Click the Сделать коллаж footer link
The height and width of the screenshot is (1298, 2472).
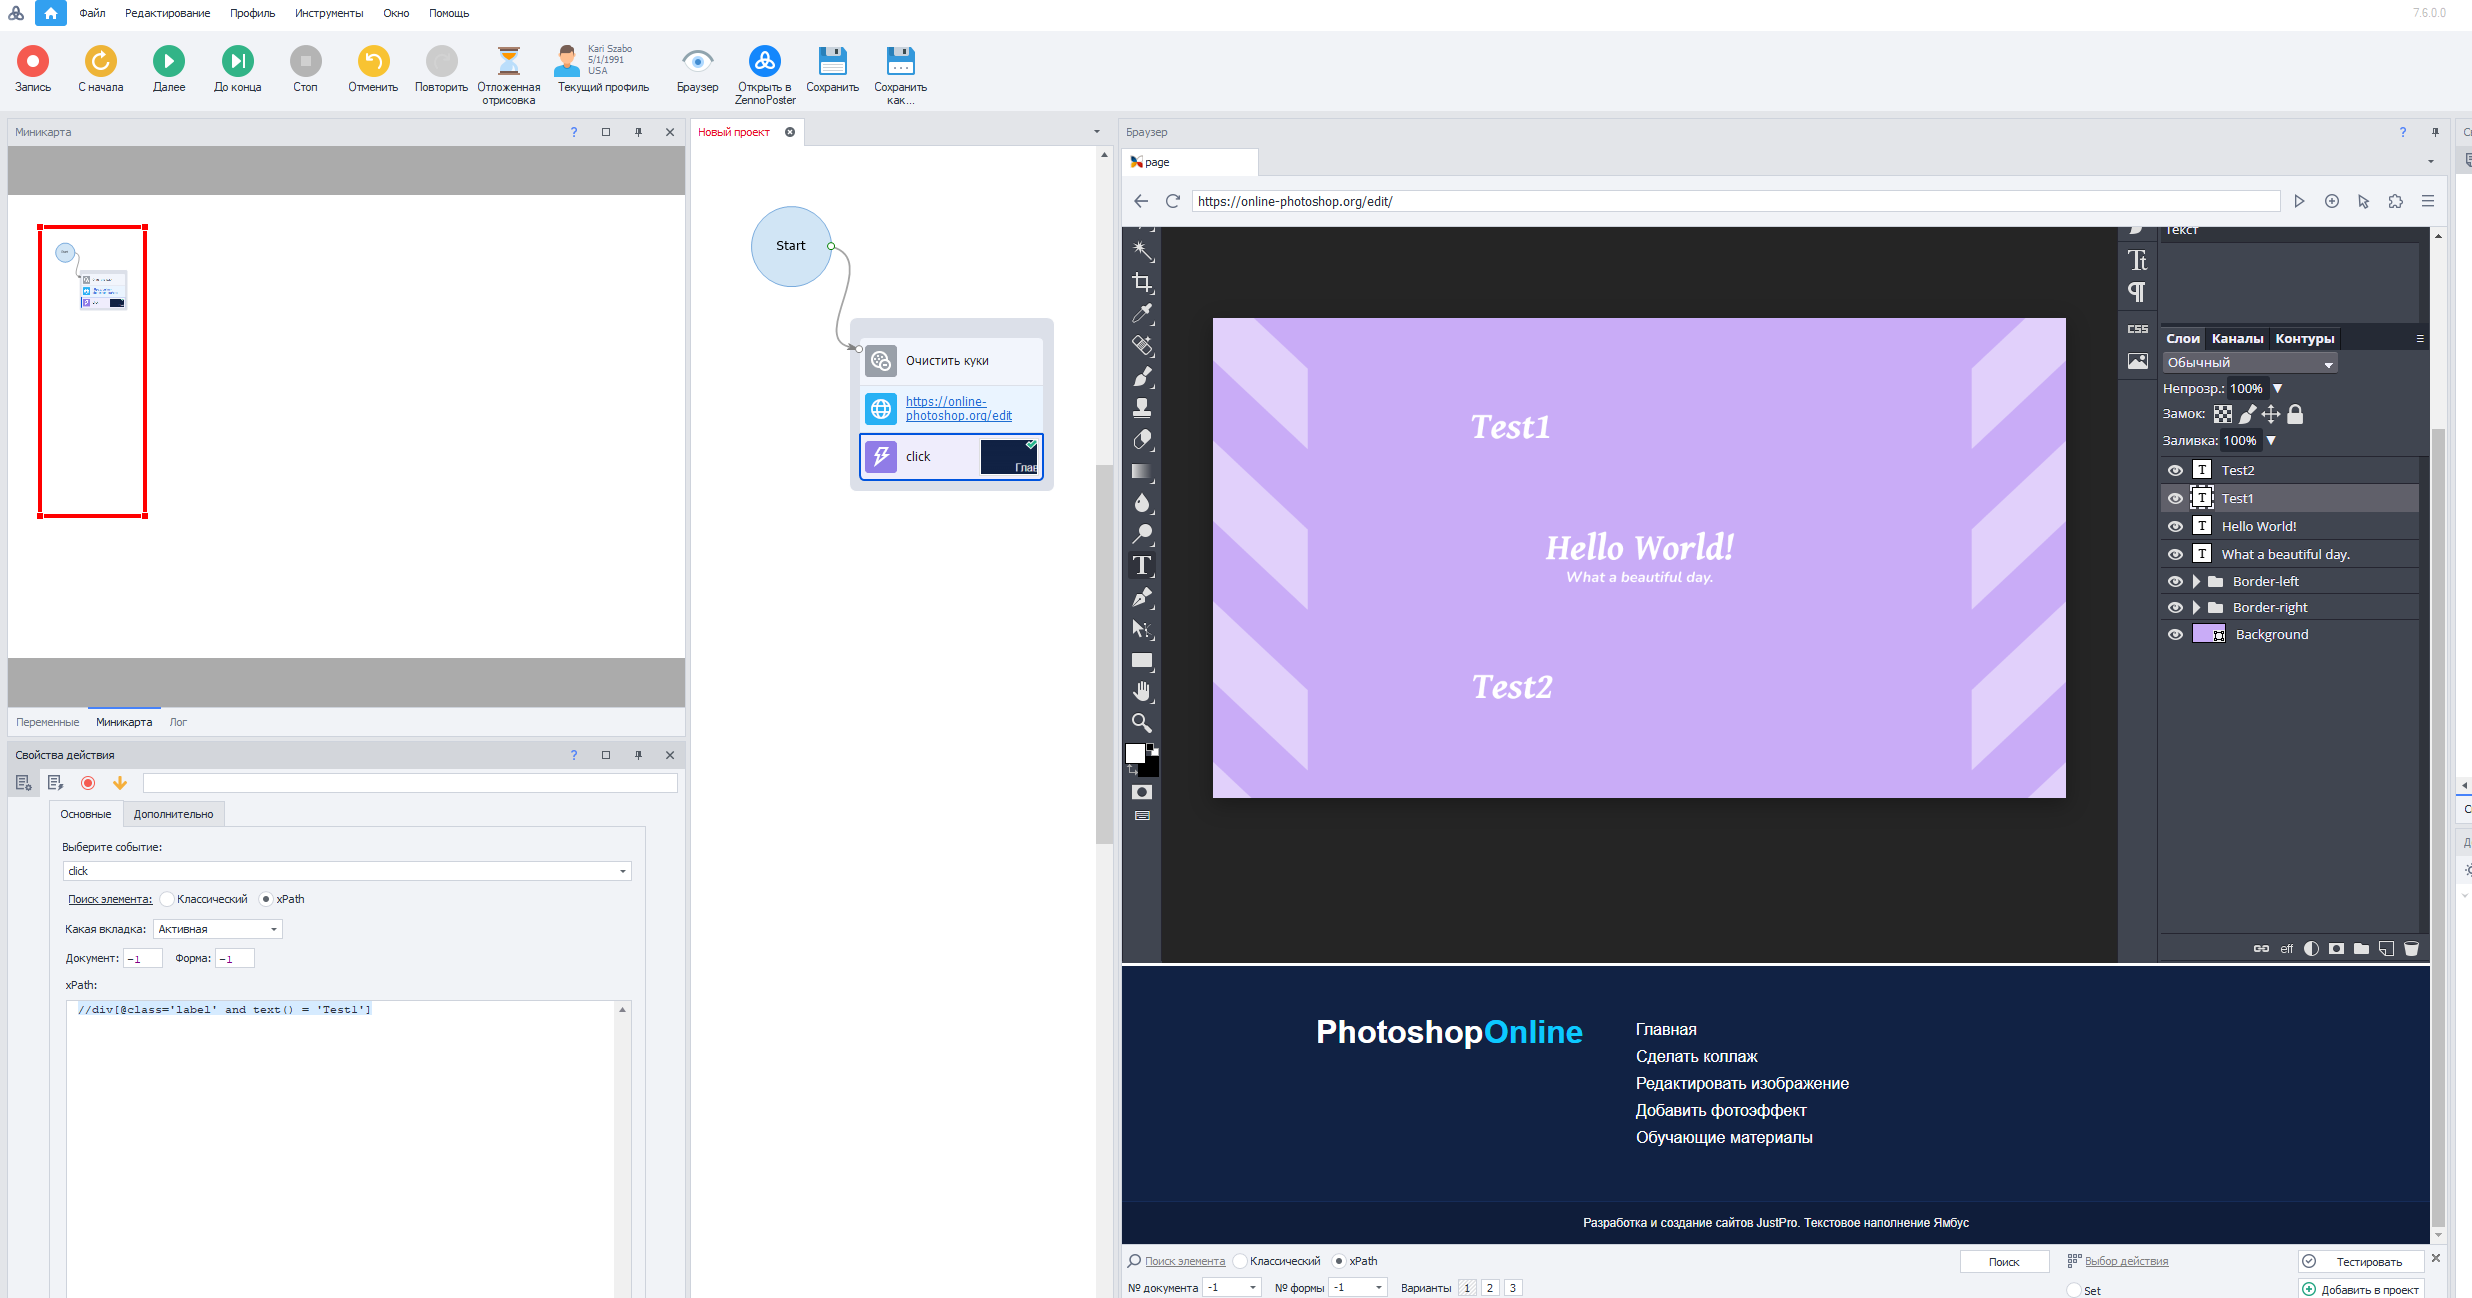(x=1696, y=1056)
